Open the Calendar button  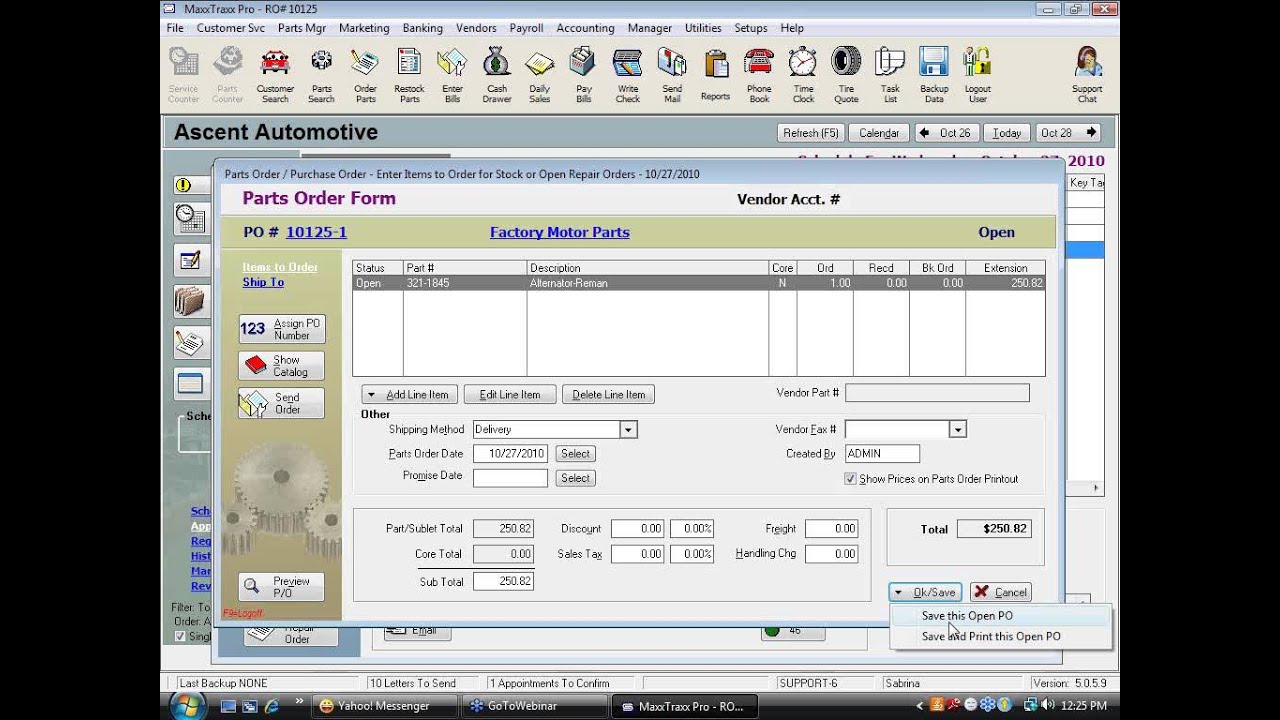pos(879,133)
